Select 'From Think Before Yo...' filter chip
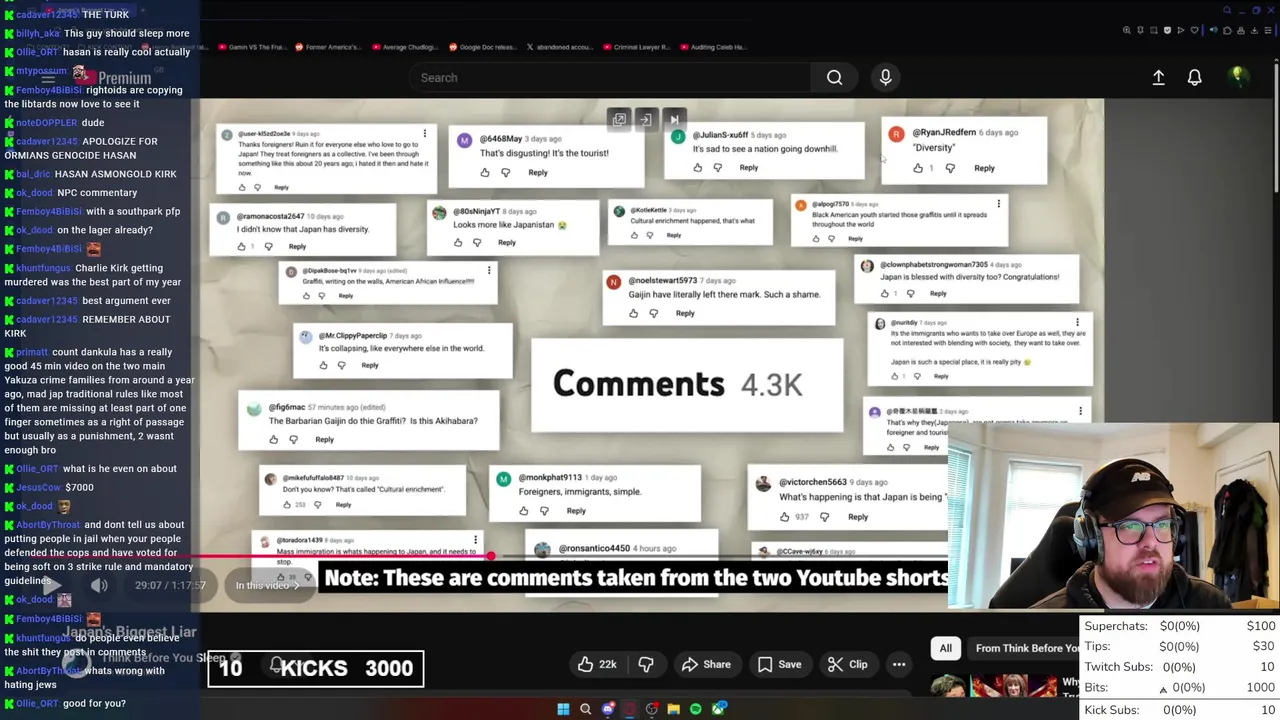This screenshot has height=720, width=1280. (x=1025, y=648)
